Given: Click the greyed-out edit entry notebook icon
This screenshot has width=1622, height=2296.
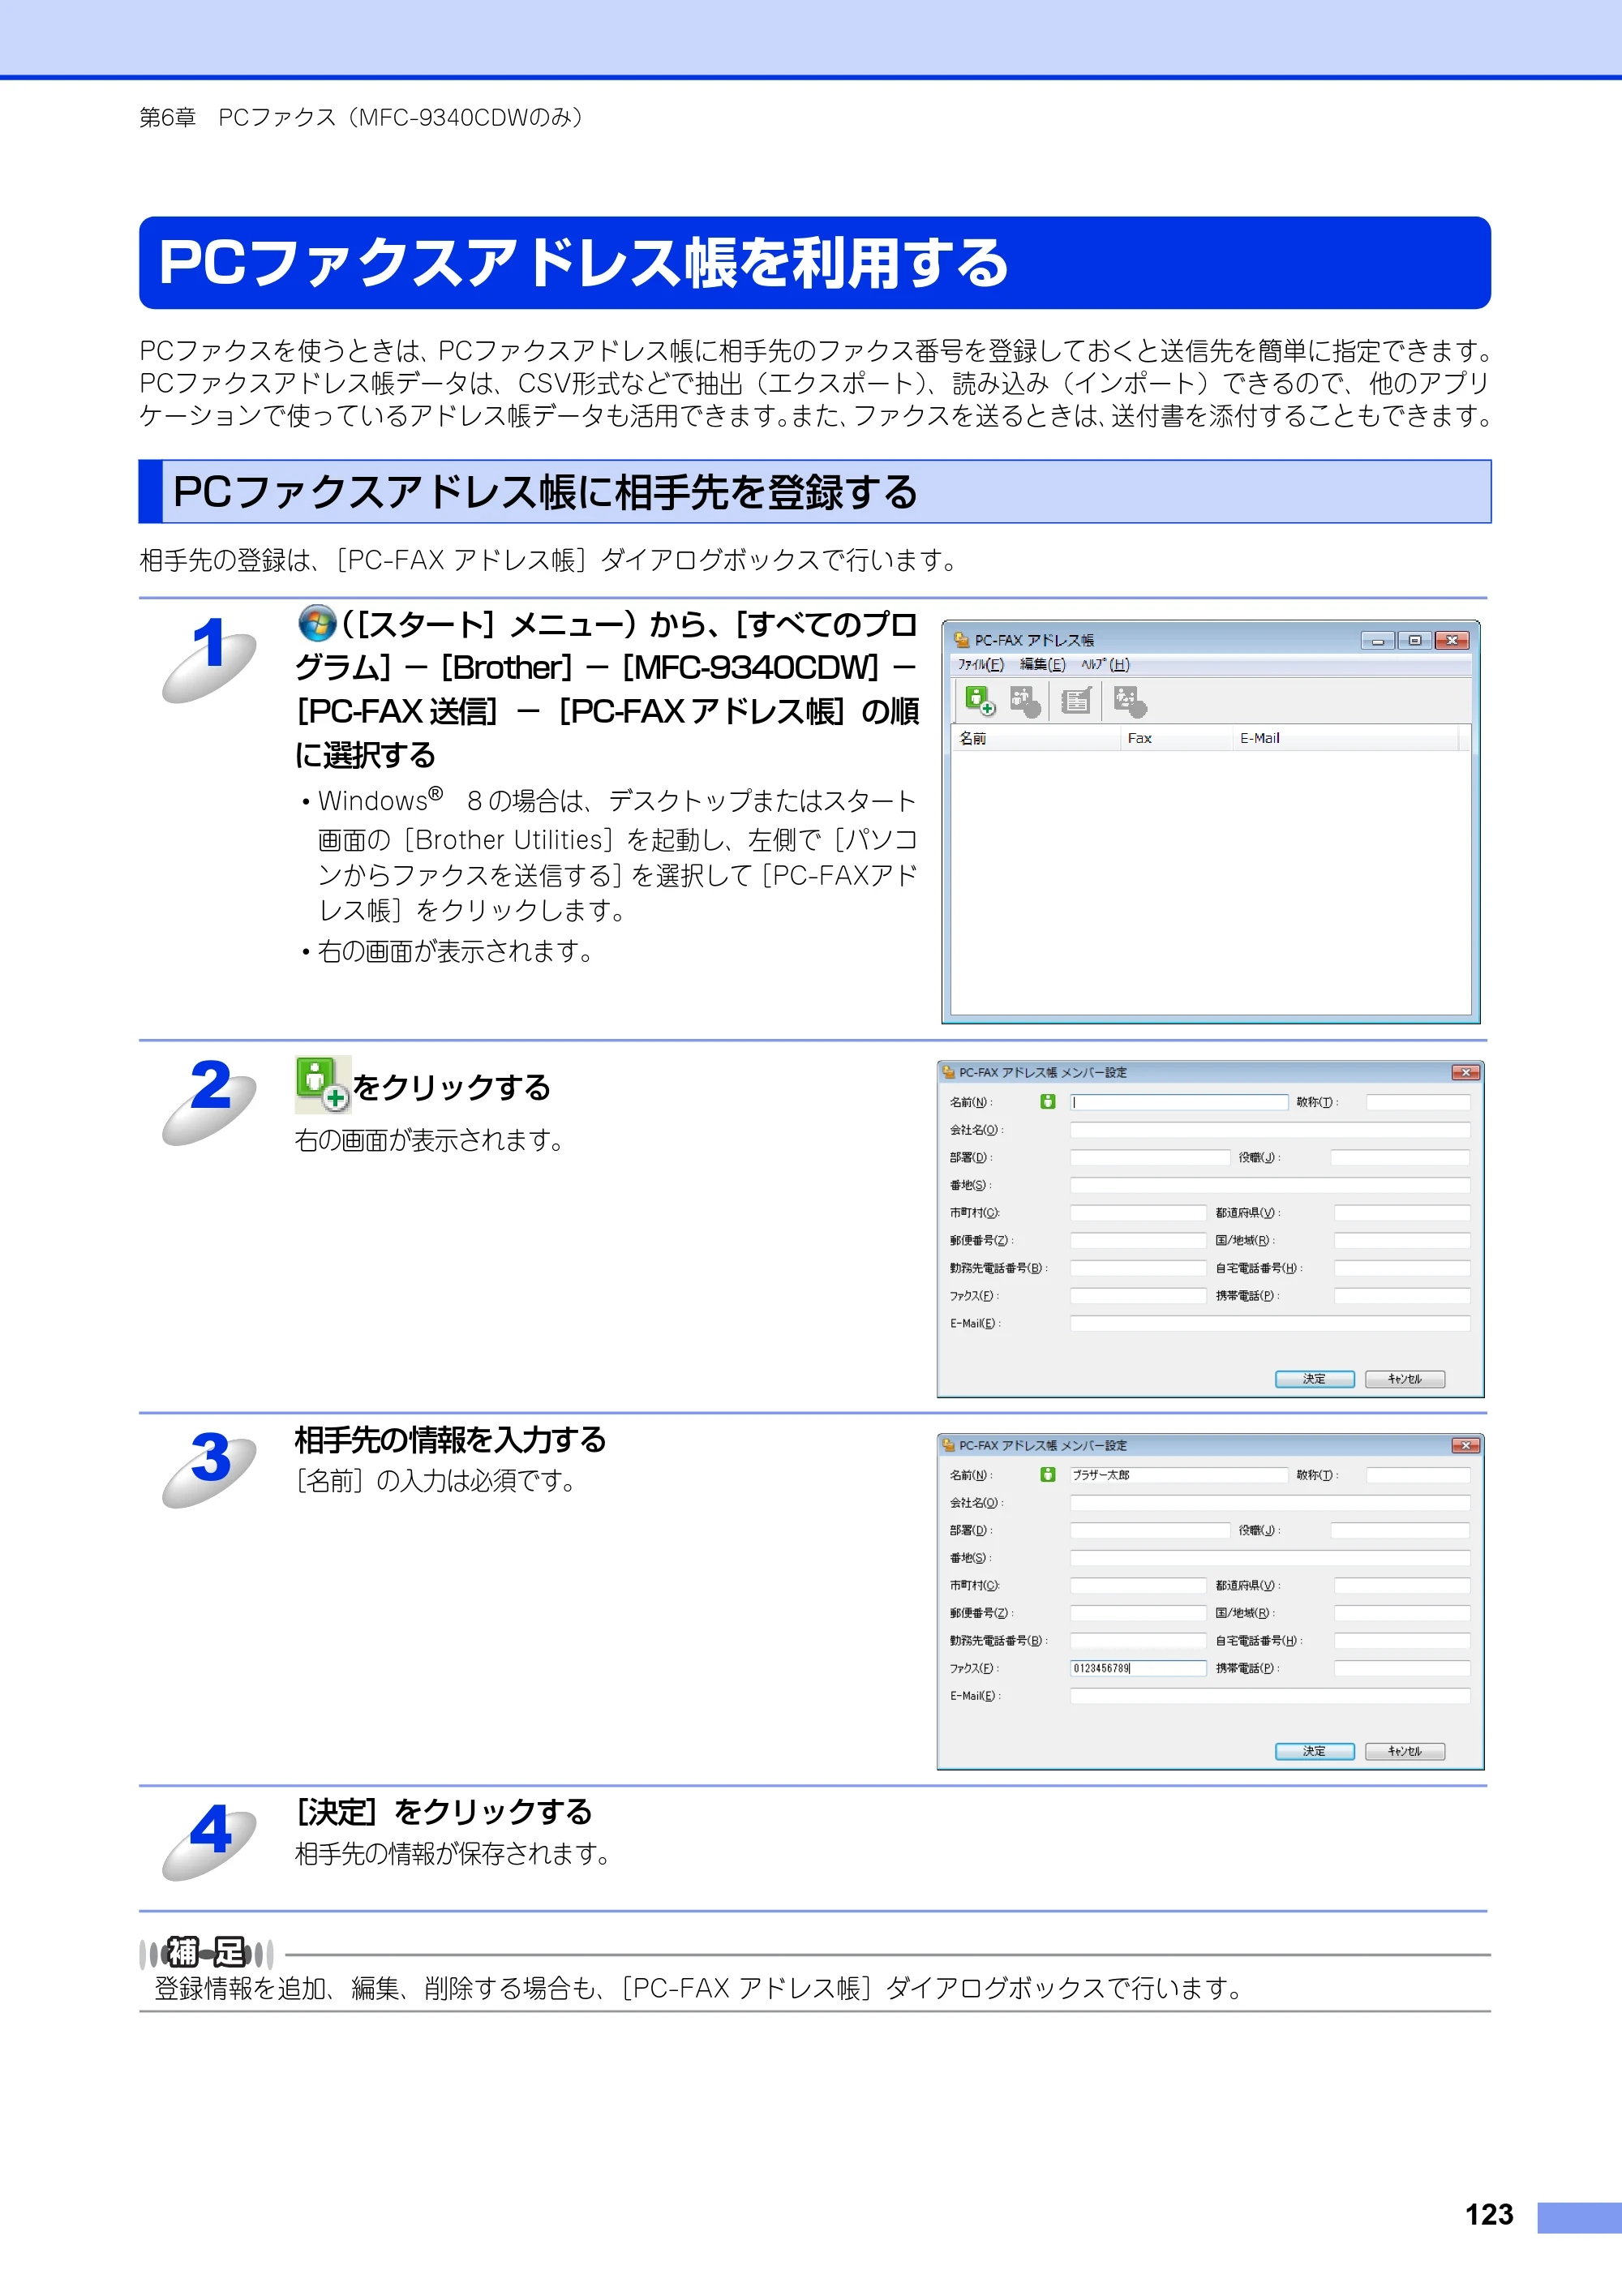Looking at the screenshot, I should [x=1076, y=701].
